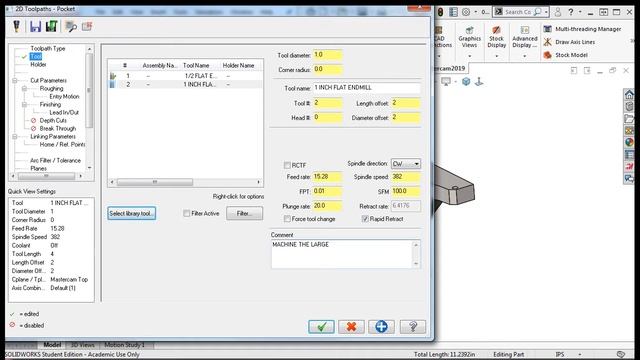
Task: Click the SolidWorks help question mark icon
Action: [571, 12]
